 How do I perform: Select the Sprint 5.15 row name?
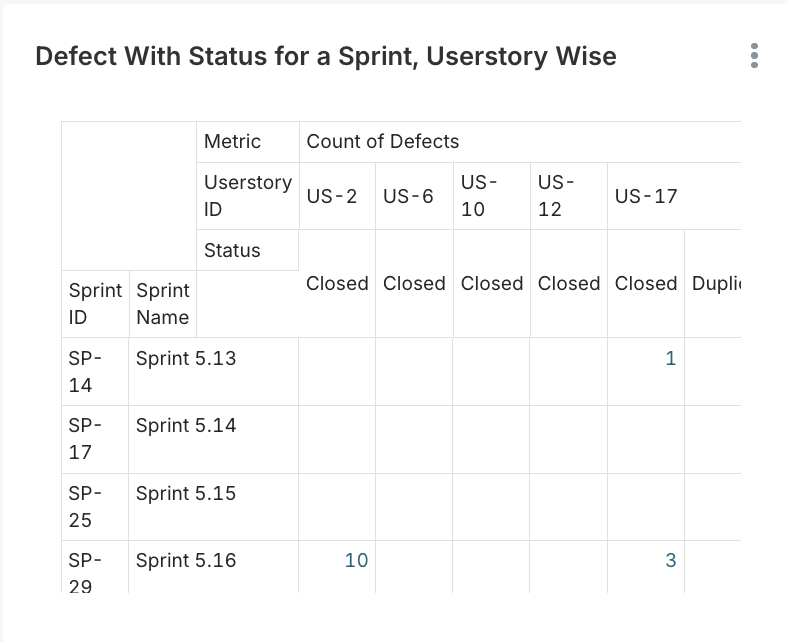point(186,493)
